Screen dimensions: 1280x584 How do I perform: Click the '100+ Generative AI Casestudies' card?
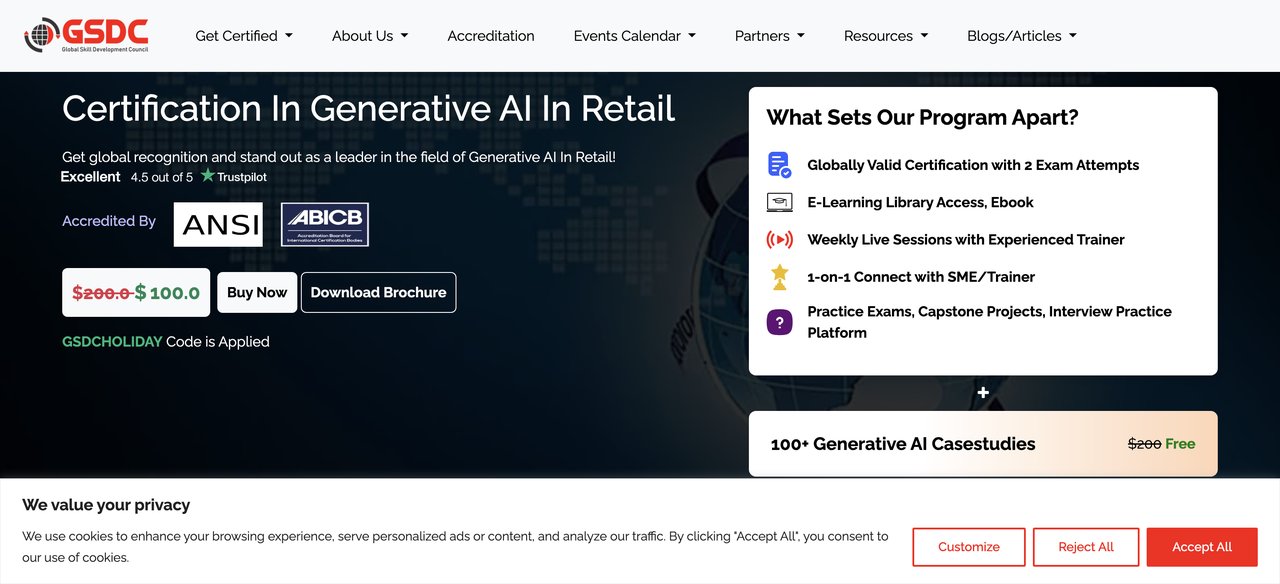pyautogui.click(x=983, y=443)
